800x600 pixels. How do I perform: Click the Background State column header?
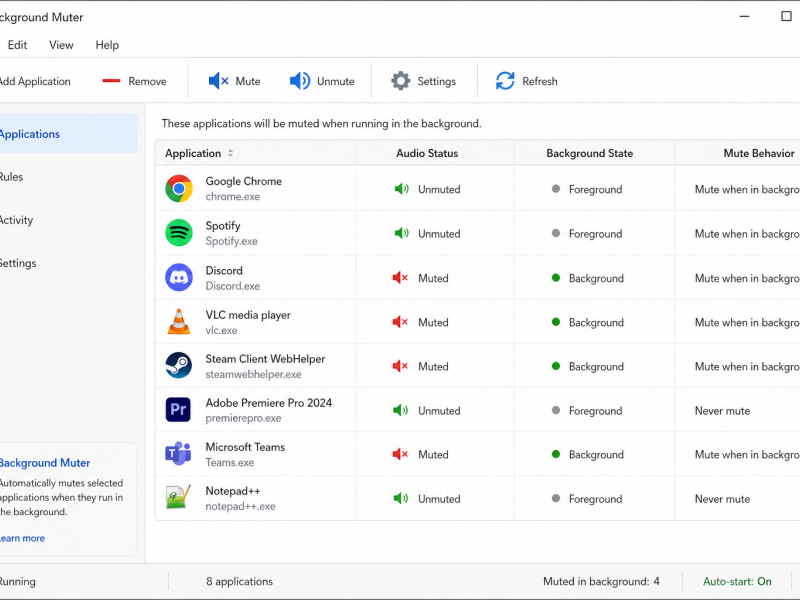(x=590, y=153)
